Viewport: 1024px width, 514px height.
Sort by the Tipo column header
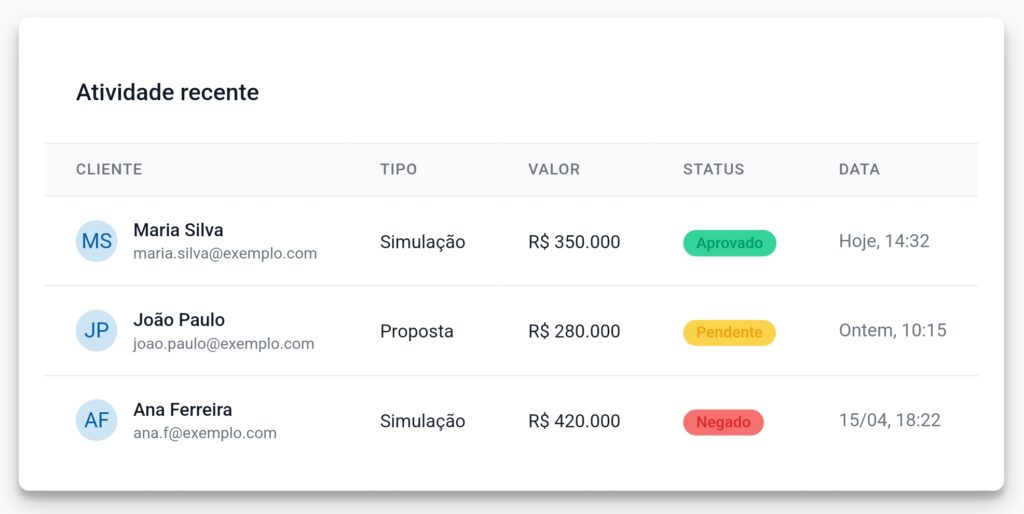click(398, 169)
